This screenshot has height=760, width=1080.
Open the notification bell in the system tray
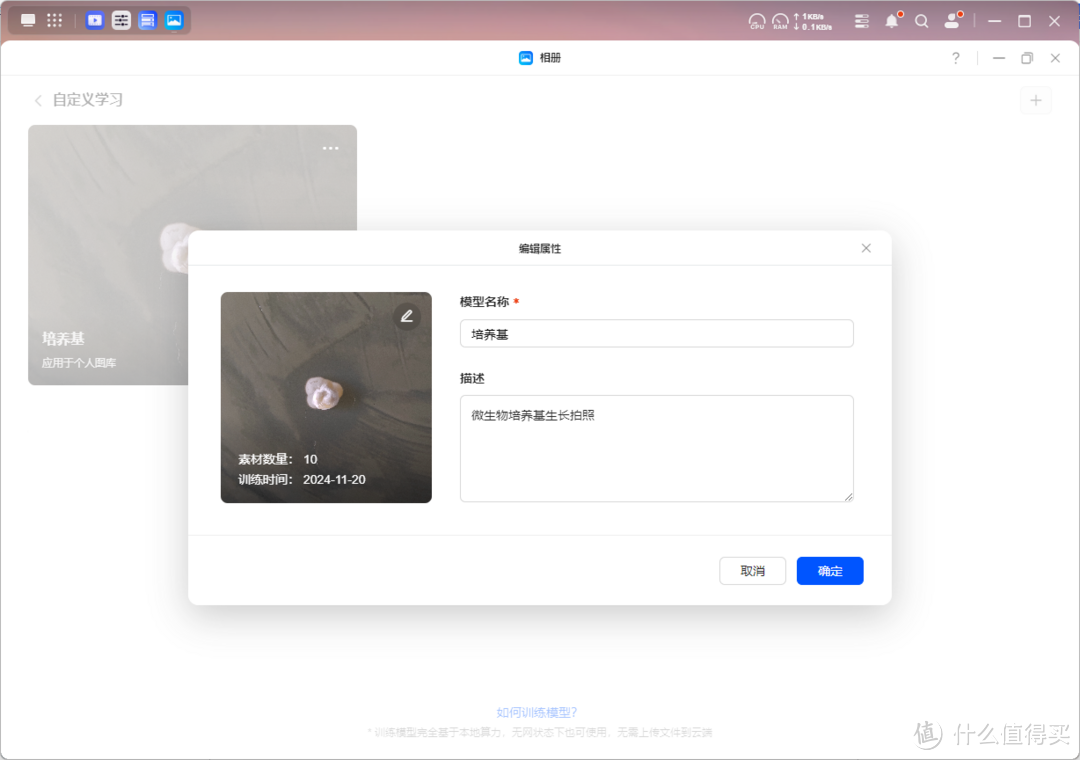tap(891, 20)
